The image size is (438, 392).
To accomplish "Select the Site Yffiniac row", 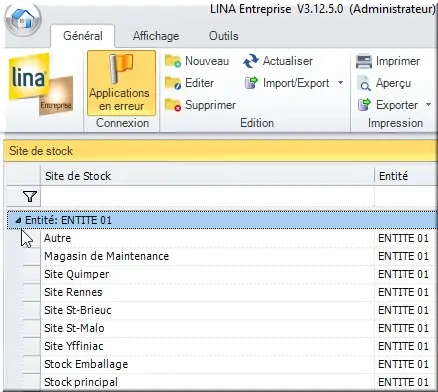I will (x=230, y=346).
